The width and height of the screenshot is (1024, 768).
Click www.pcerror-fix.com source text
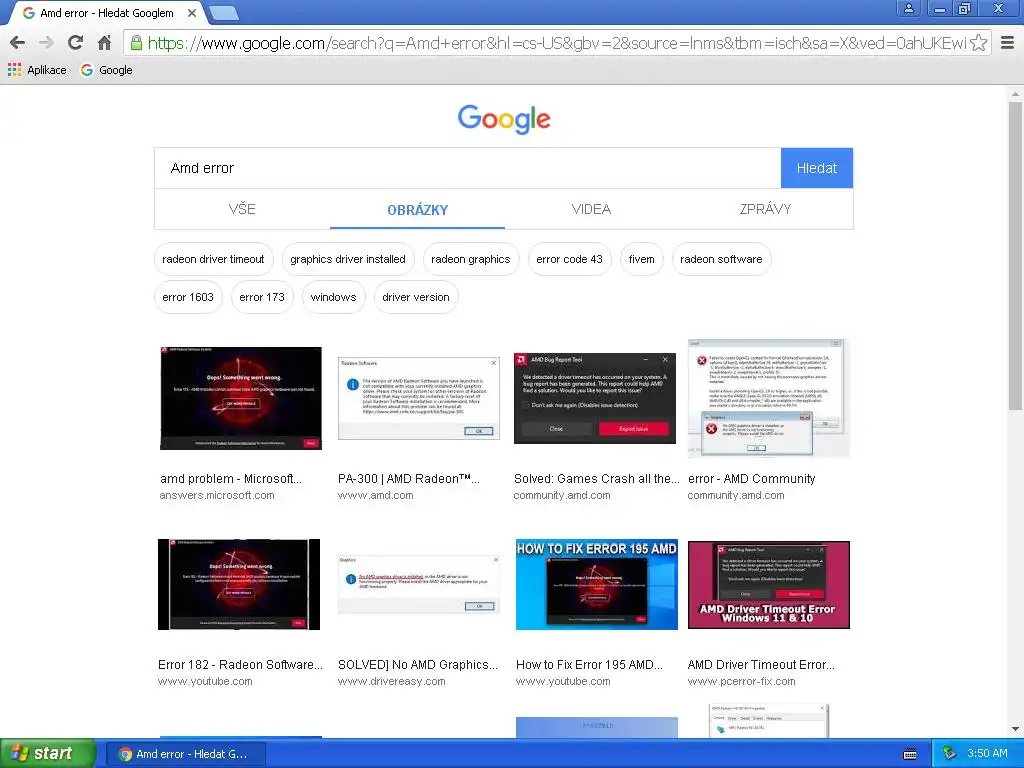pyautogui.click(x=741, y=682)
